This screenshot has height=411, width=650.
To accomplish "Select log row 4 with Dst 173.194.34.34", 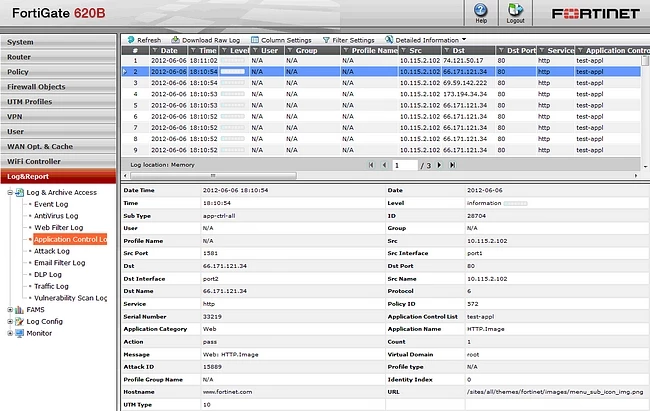I will click(381, 94).
